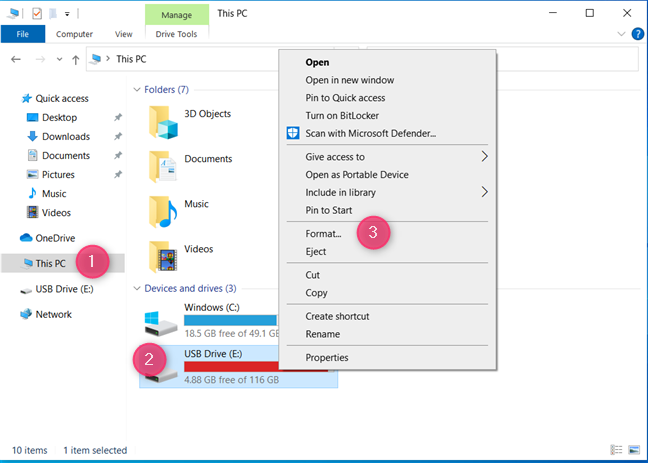Click the 4.88 GB free of 116 GB text
Image resolution: width=648 pixels, height=463 pixels.
coord(231,380)
